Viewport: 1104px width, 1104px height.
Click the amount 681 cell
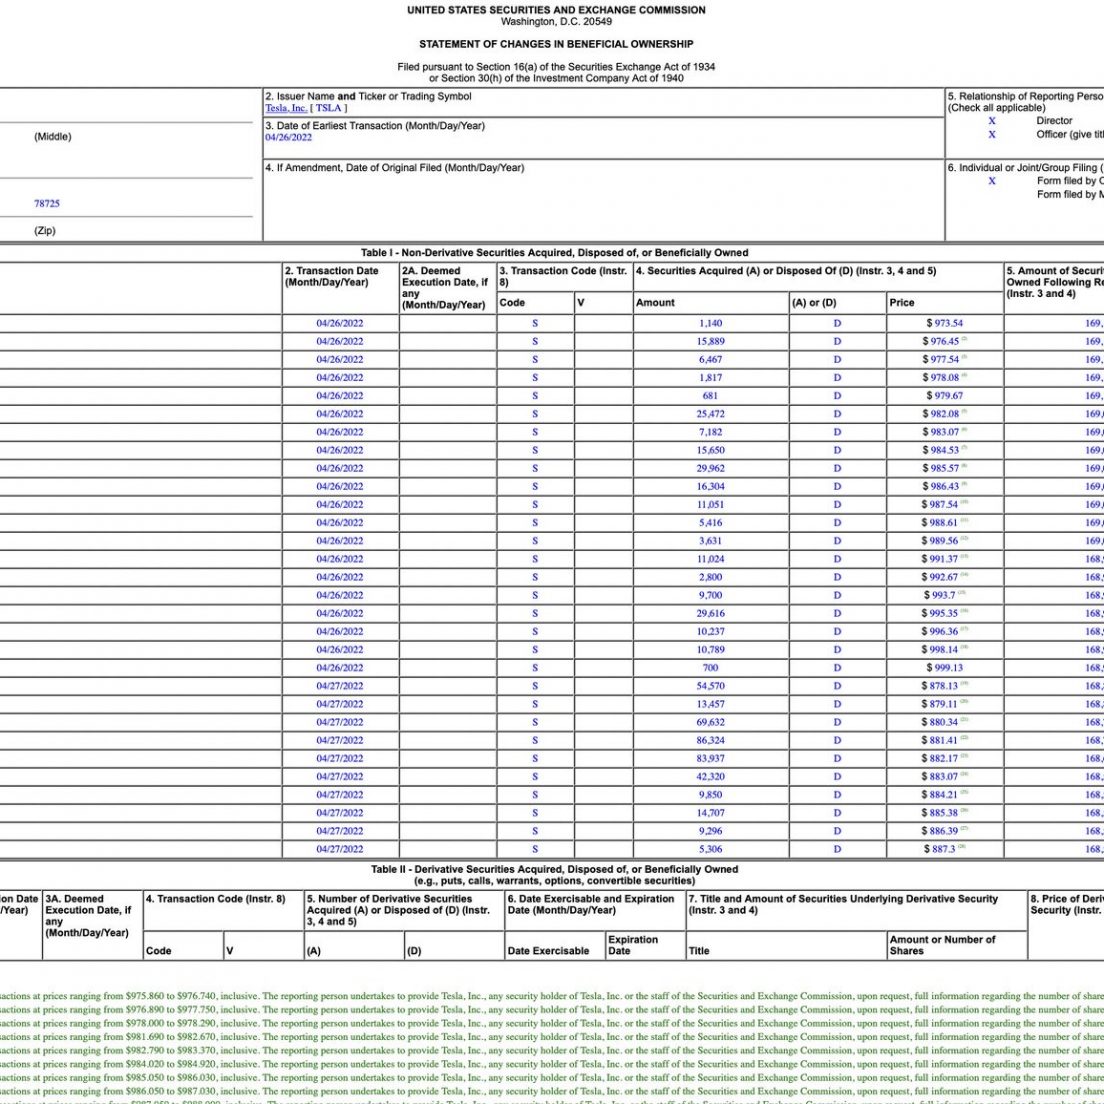tap(710, 396)
